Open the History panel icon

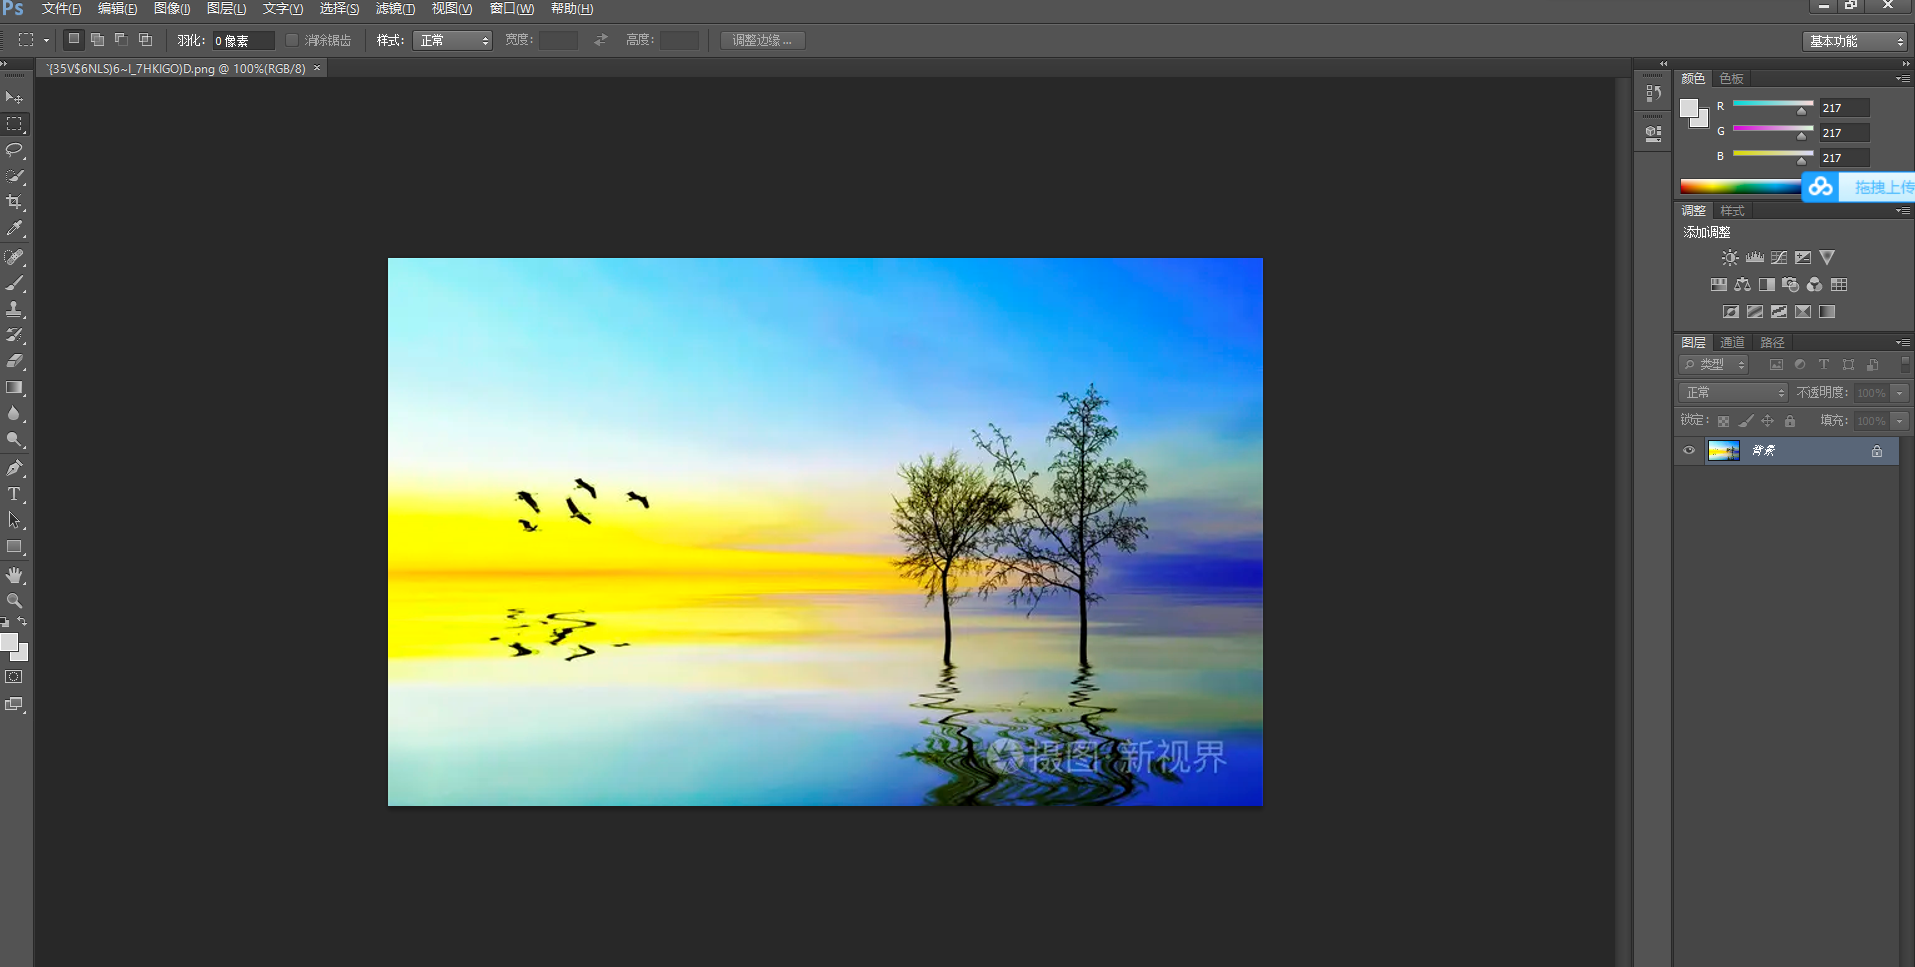click(1653, 93)
